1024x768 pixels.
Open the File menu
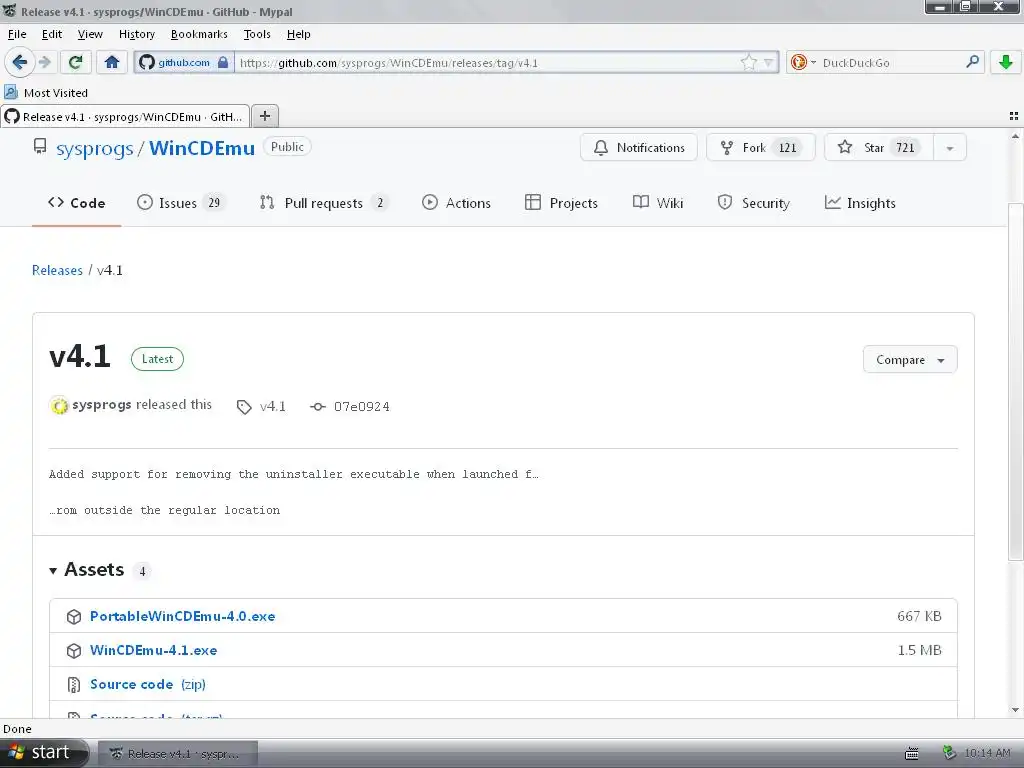tap(17, 34)
